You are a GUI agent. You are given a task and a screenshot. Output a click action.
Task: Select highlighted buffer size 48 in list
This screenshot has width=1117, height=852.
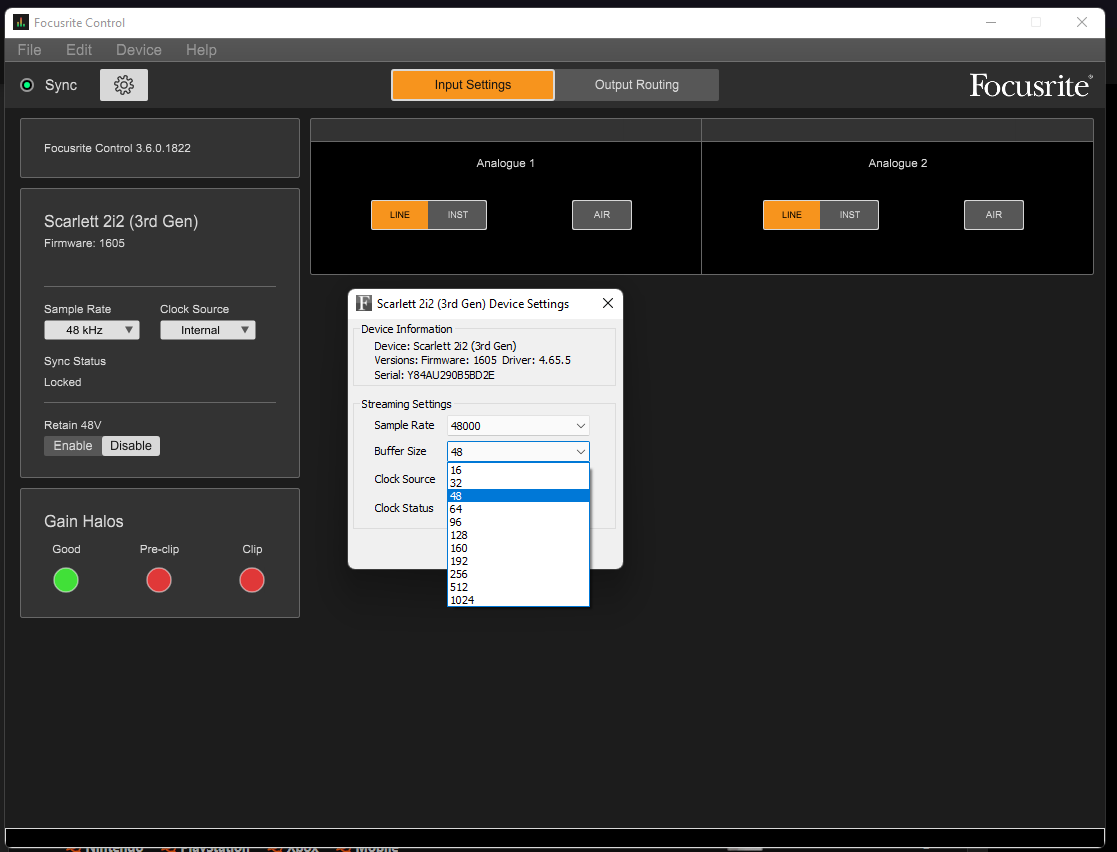[x=518, y=496]
